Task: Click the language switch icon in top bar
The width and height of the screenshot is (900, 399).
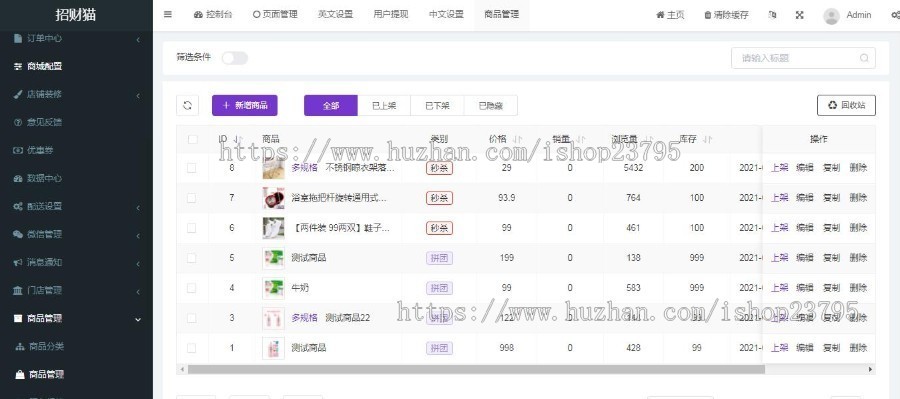Action: tap(772, 15)
